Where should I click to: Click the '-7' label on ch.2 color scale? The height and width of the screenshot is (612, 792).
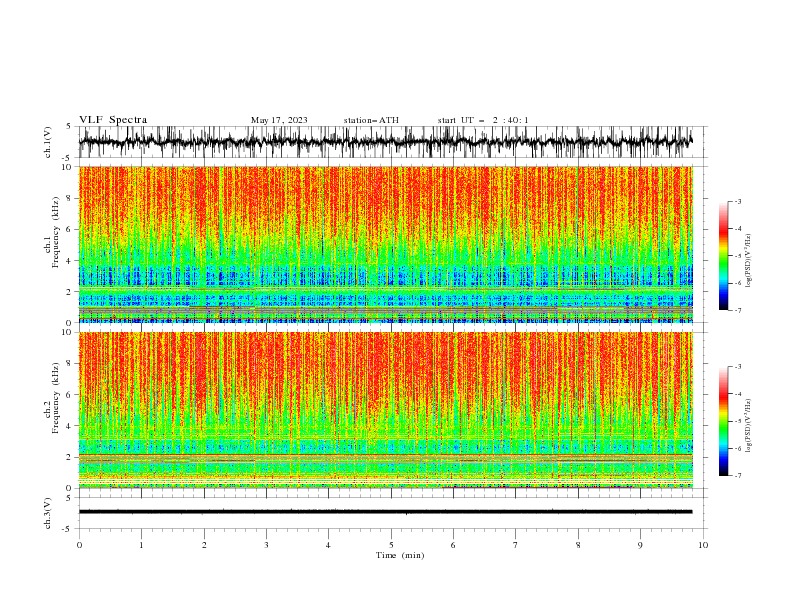(737, 476)
